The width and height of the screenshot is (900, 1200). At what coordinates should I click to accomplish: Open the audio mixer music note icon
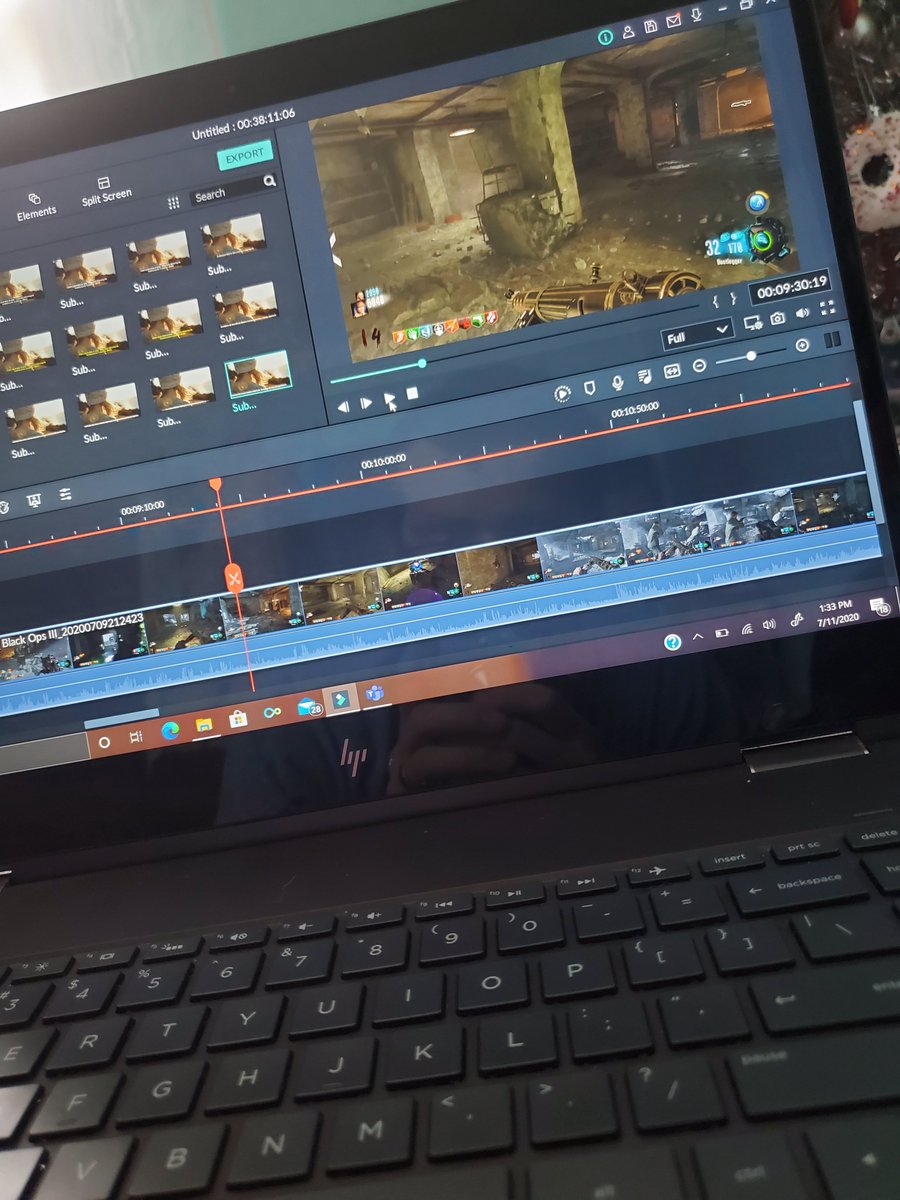[x=644, y=377]
